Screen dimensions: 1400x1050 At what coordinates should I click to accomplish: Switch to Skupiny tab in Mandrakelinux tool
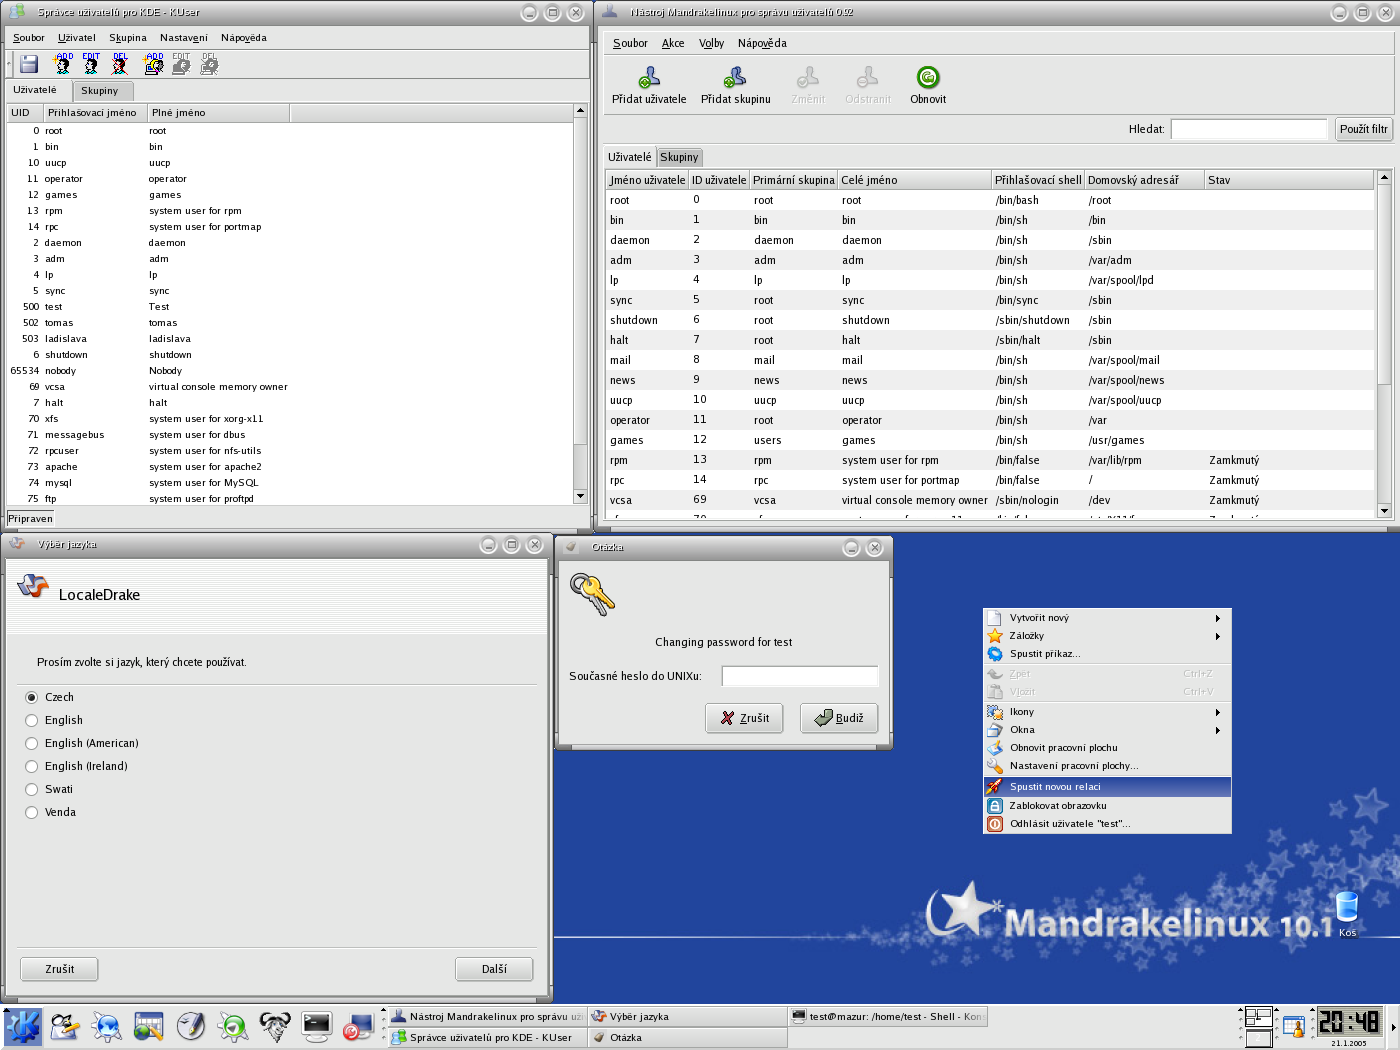click(679, 157)
